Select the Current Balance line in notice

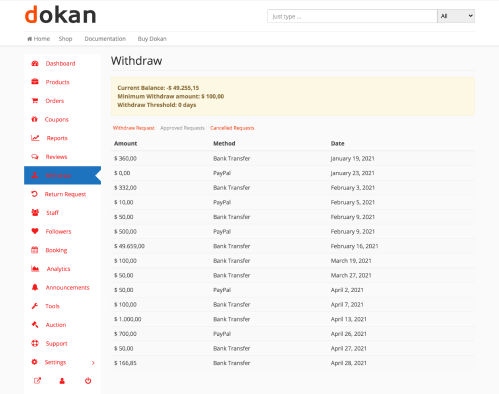(x=158, y=88)
